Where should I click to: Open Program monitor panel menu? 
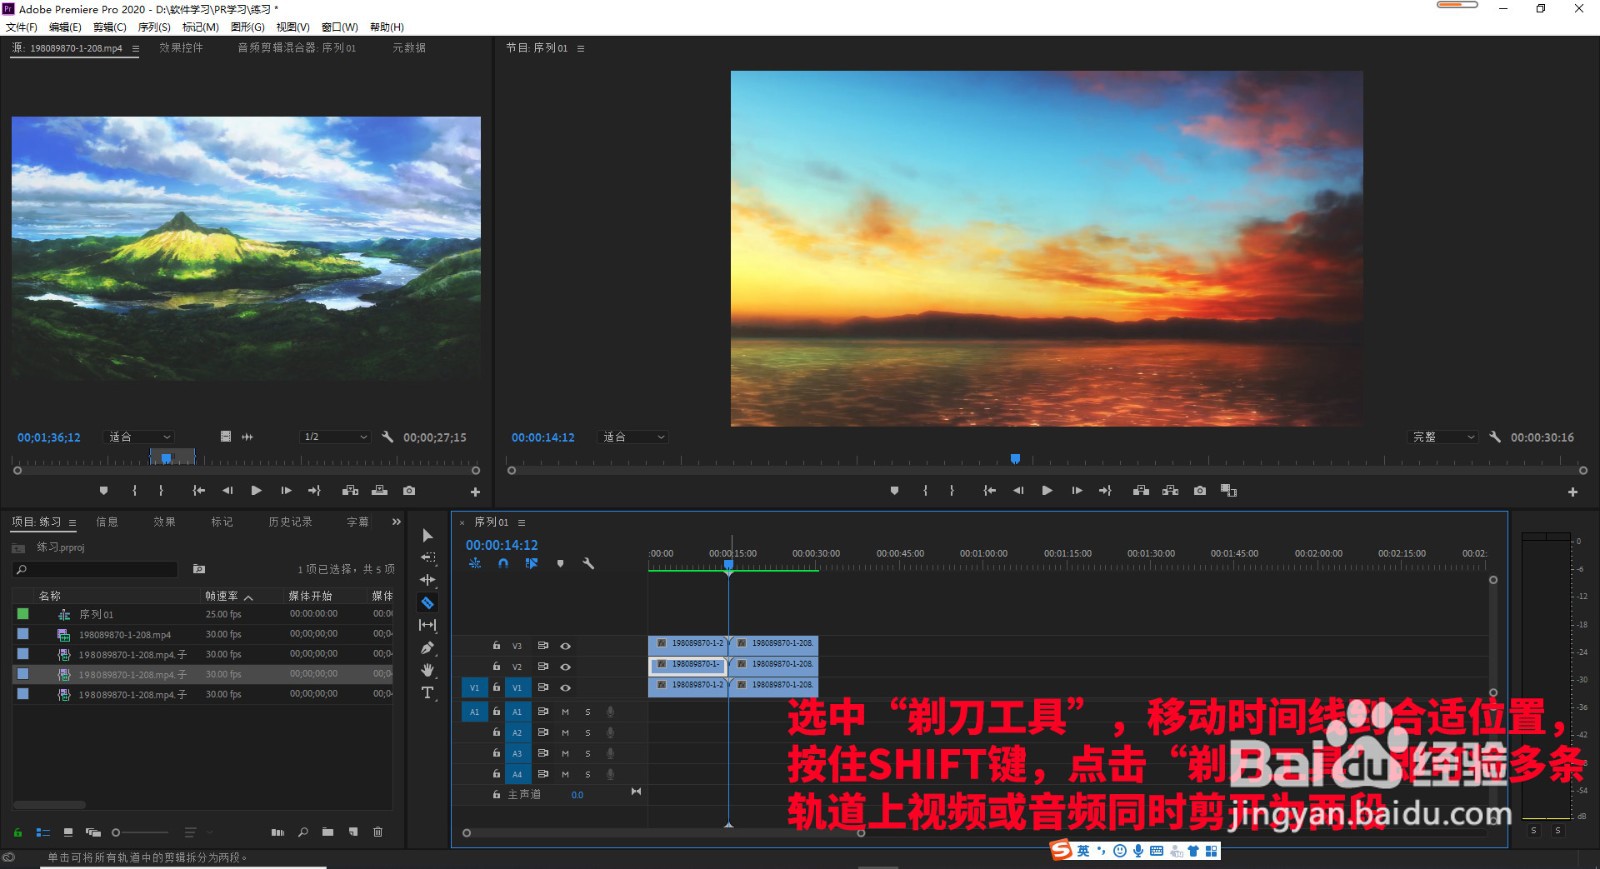(x=581, y=48)
